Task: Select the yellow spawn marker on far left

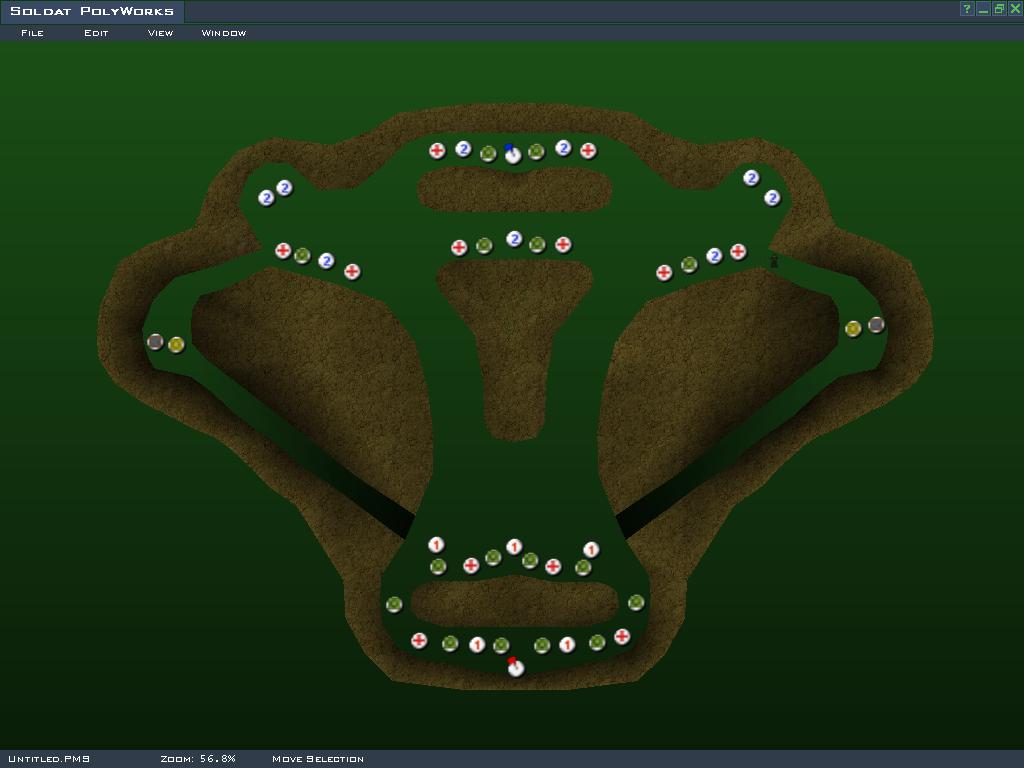Action: click(x=177, y=345)
